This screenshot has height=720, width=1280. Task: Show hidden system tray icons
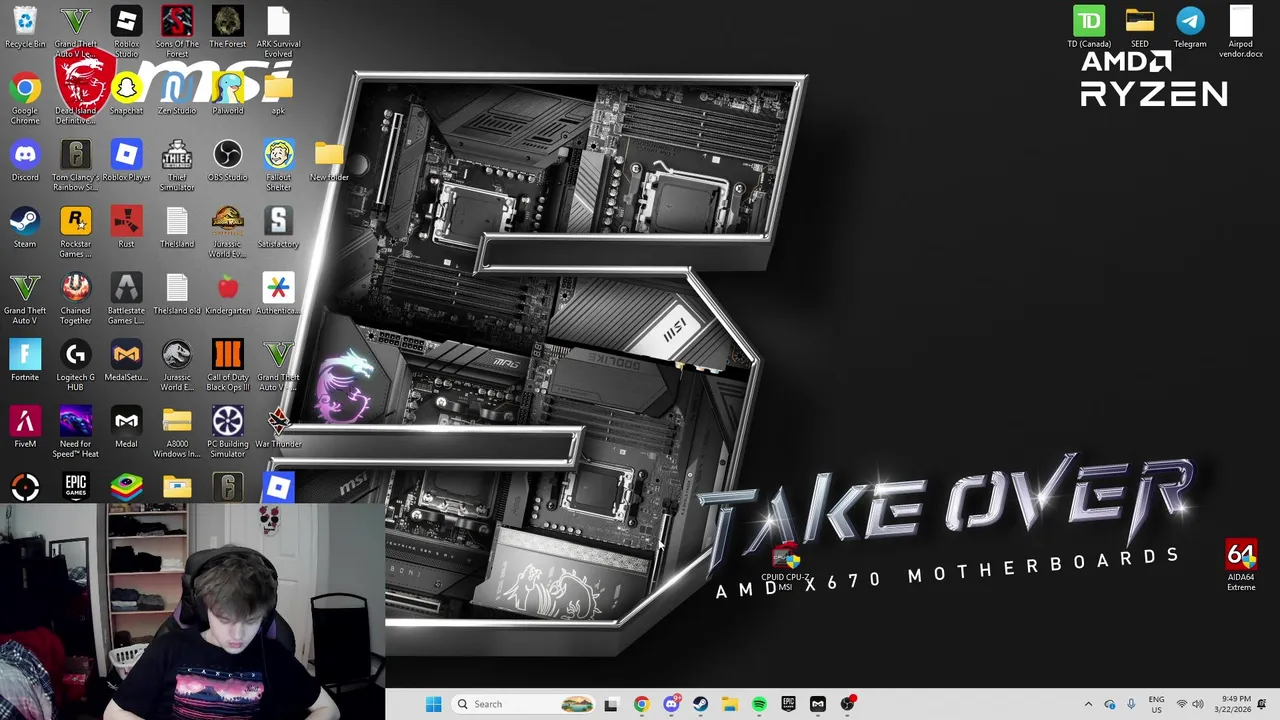(1088, 704)
